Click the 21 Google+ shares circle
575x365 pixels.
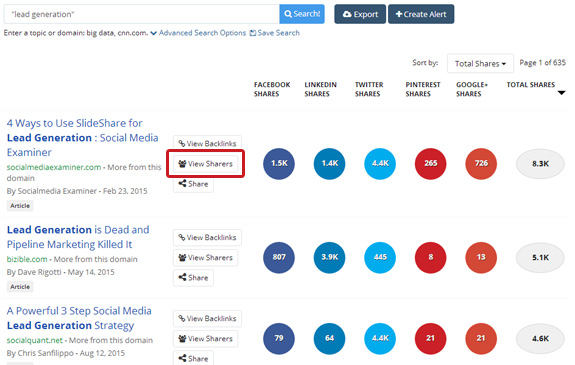pyautogui.click(x=481, y=339)
